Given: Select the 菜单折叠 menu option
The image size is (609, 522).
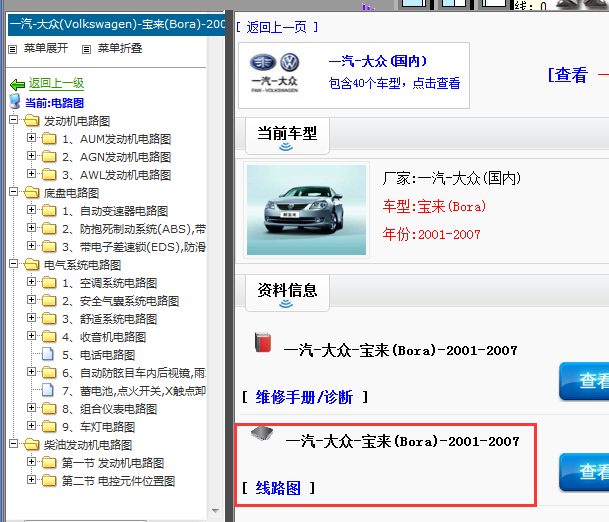Looking at the screenshot, I should click(x=120, y=49).
